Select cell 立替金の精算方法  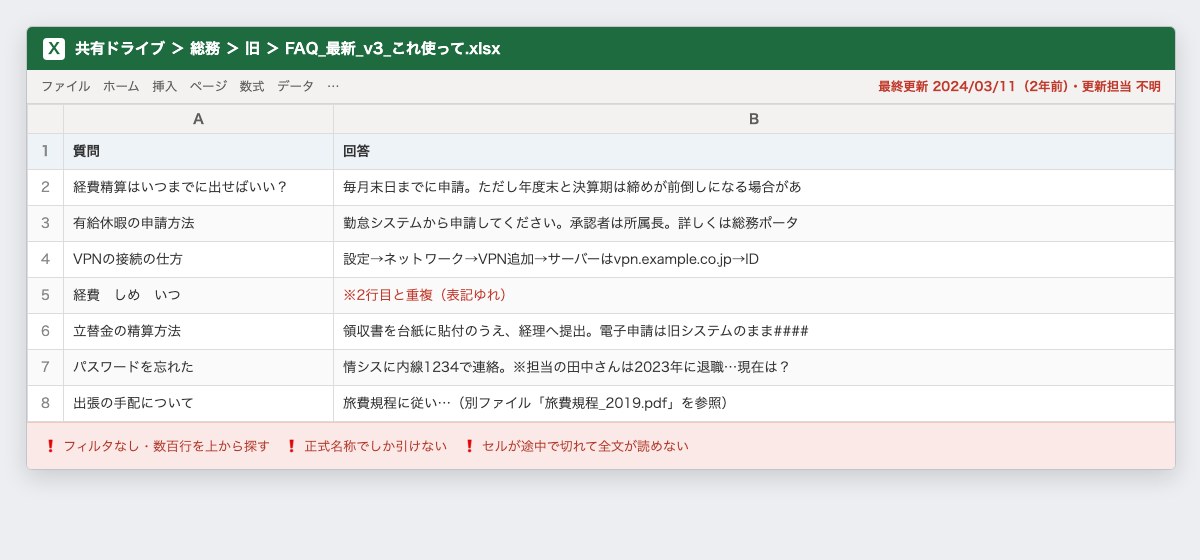pyautogui.click(x=198, y=331)
